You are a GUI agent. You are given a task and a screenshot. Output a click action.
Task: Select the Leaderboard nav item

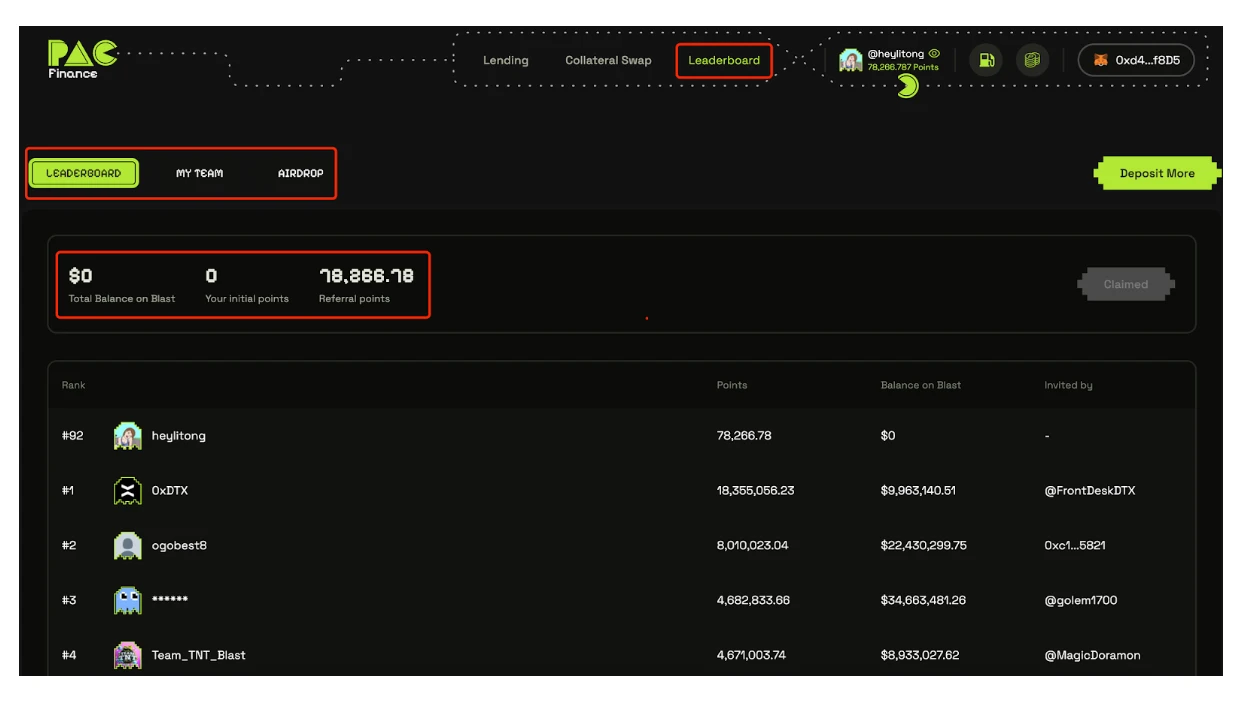[x=724, y=60]
